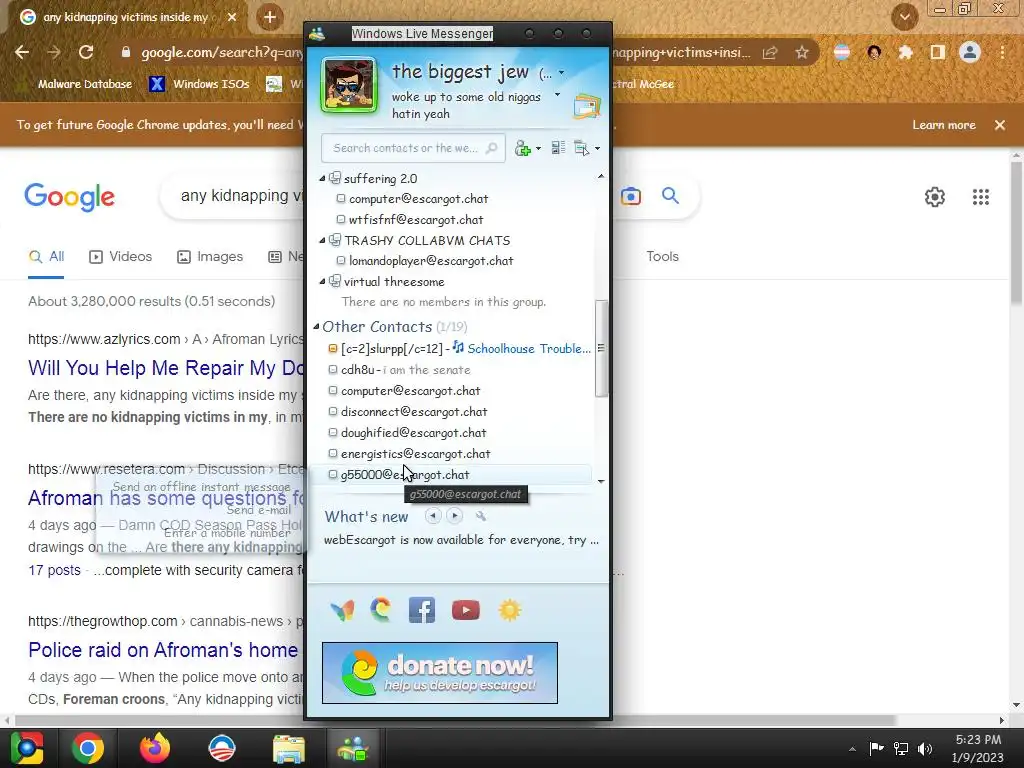
Task: Click the donate now banner
Action: (440, 673)
